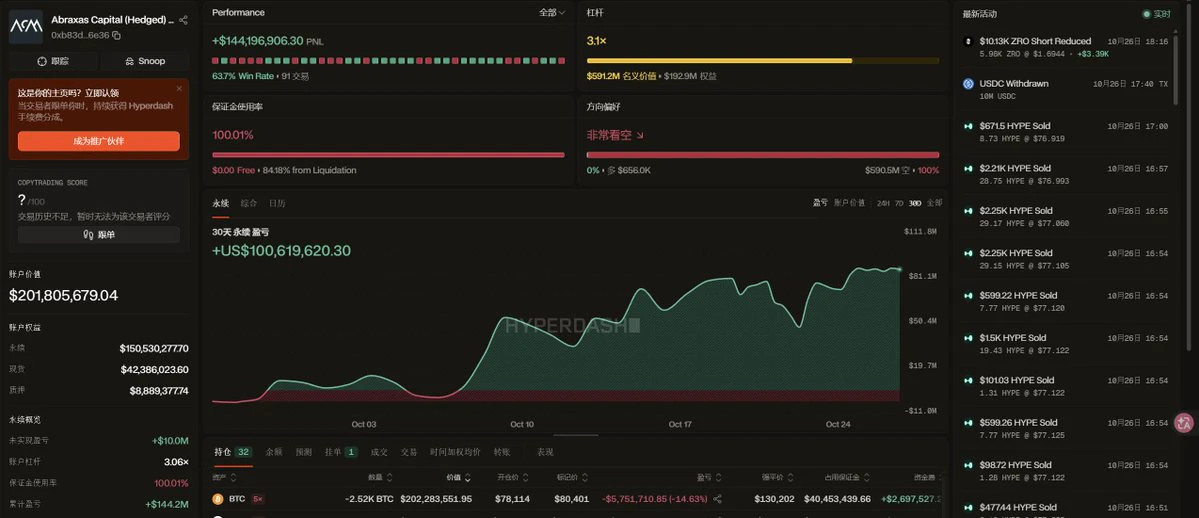Click the pink translate floating icon
The image size is (1199, 518).
(1184, 422)
